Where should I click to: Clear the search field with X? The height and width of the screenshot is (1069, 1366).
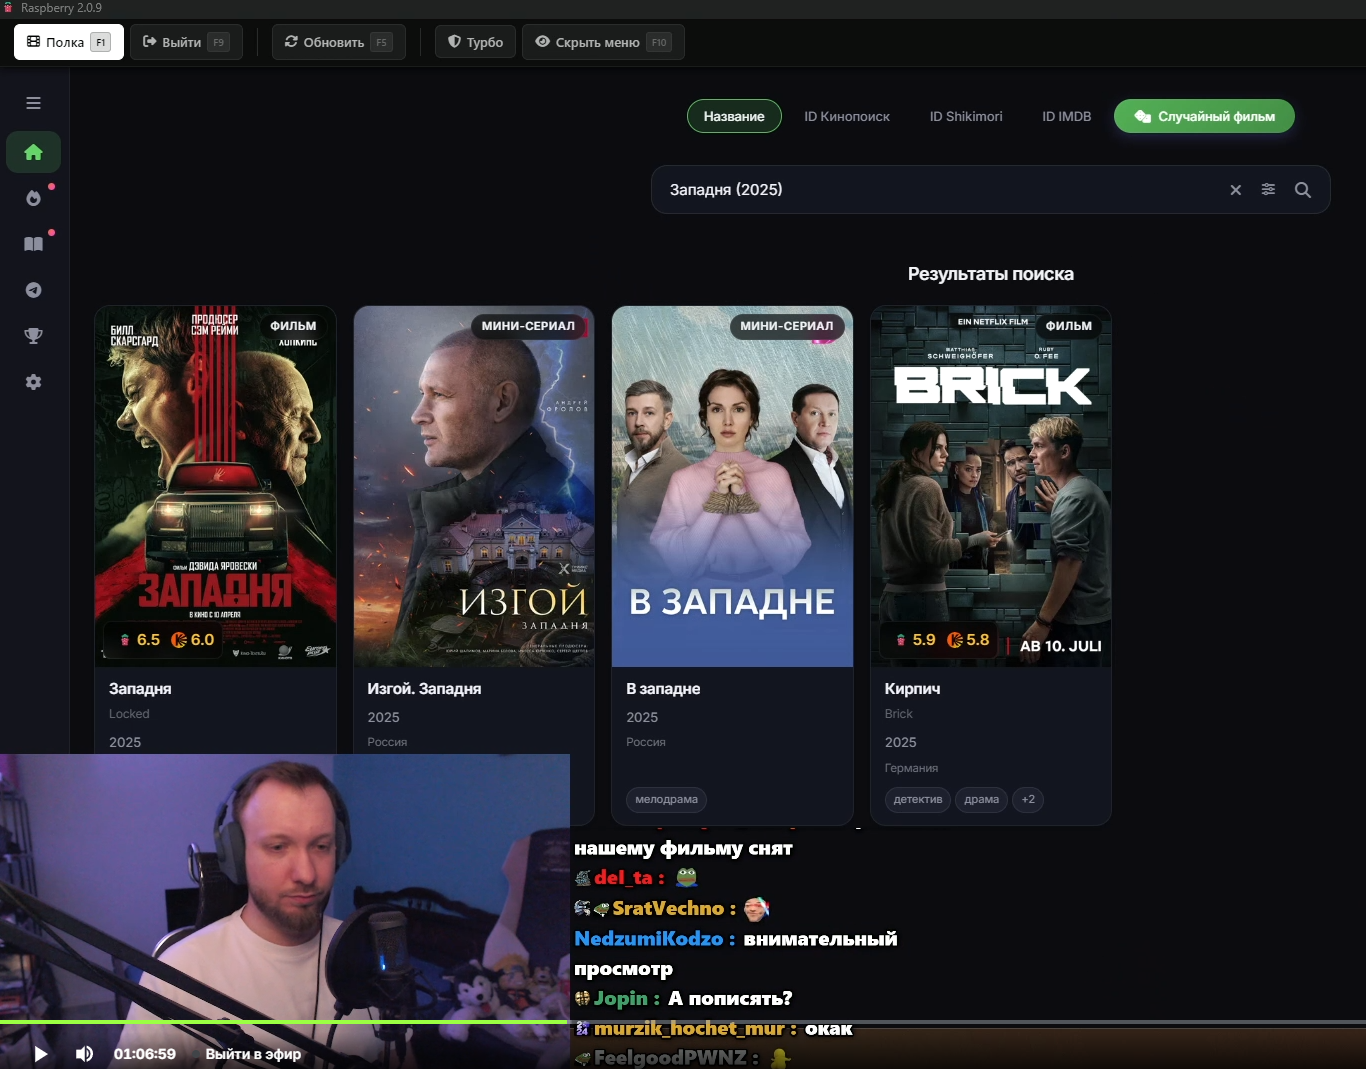[x=1236, y=190]
